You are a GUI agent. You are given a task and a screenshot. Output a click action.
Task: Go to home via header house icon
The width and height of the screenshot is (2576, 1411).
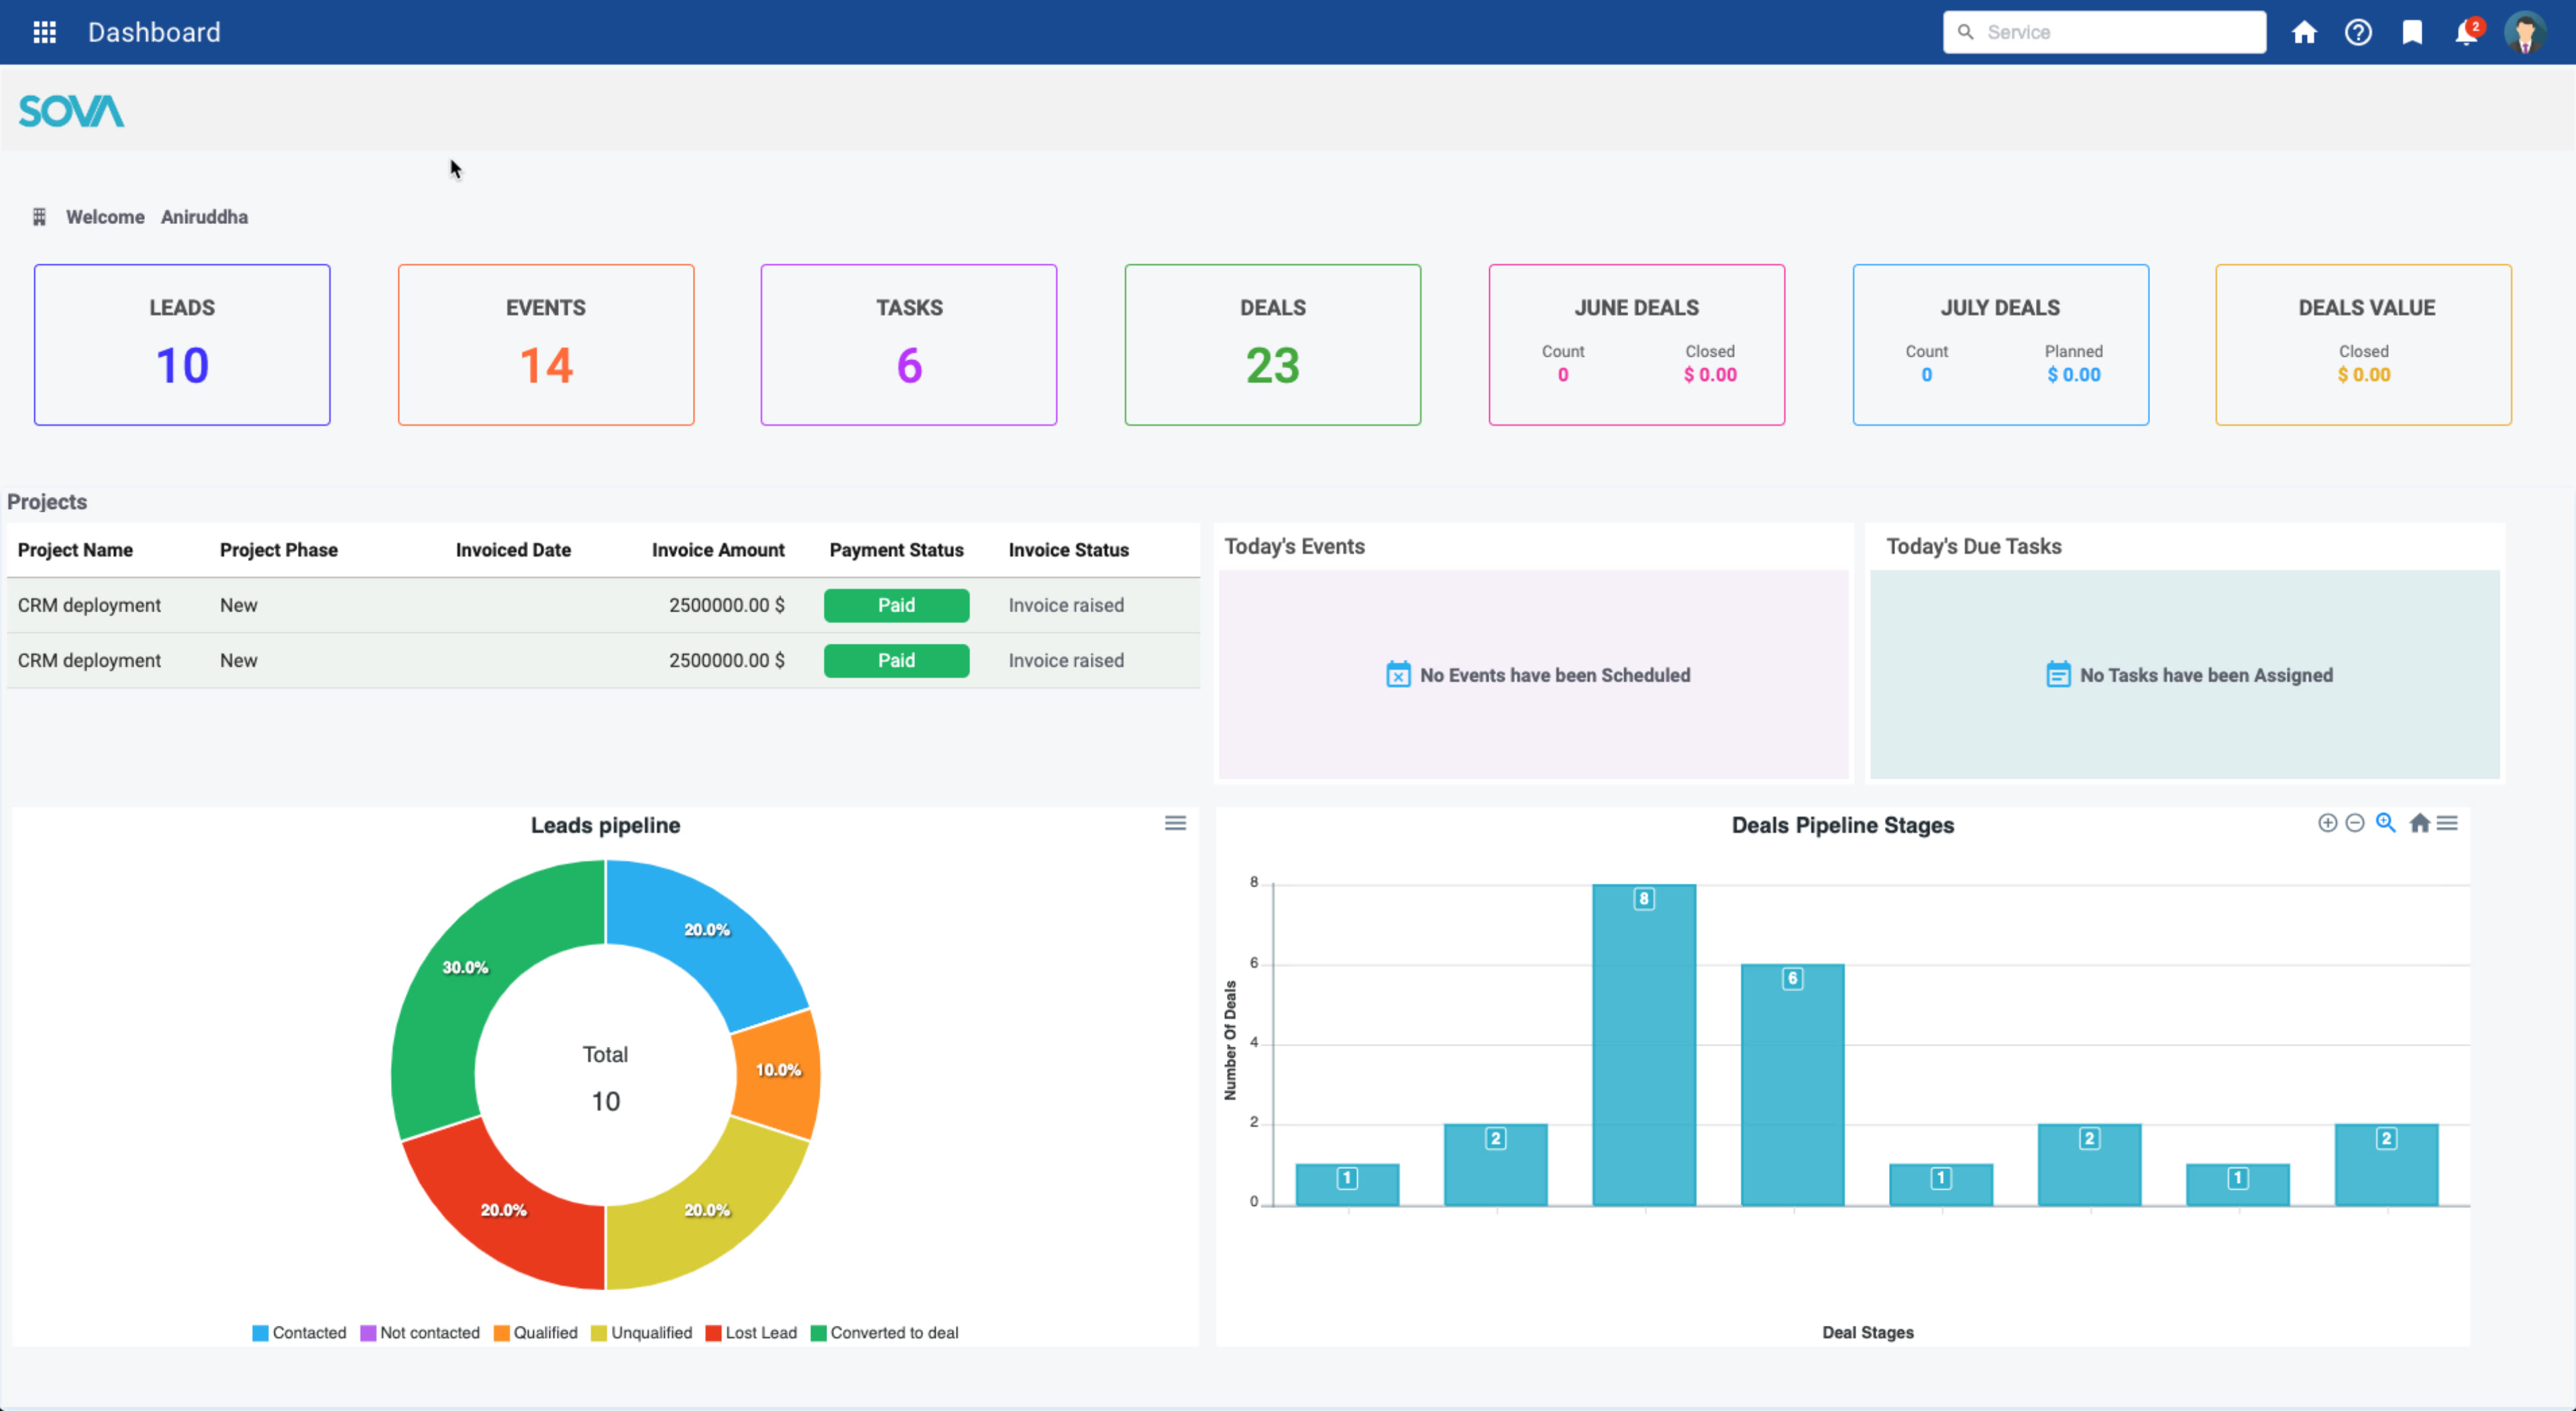2304,32
